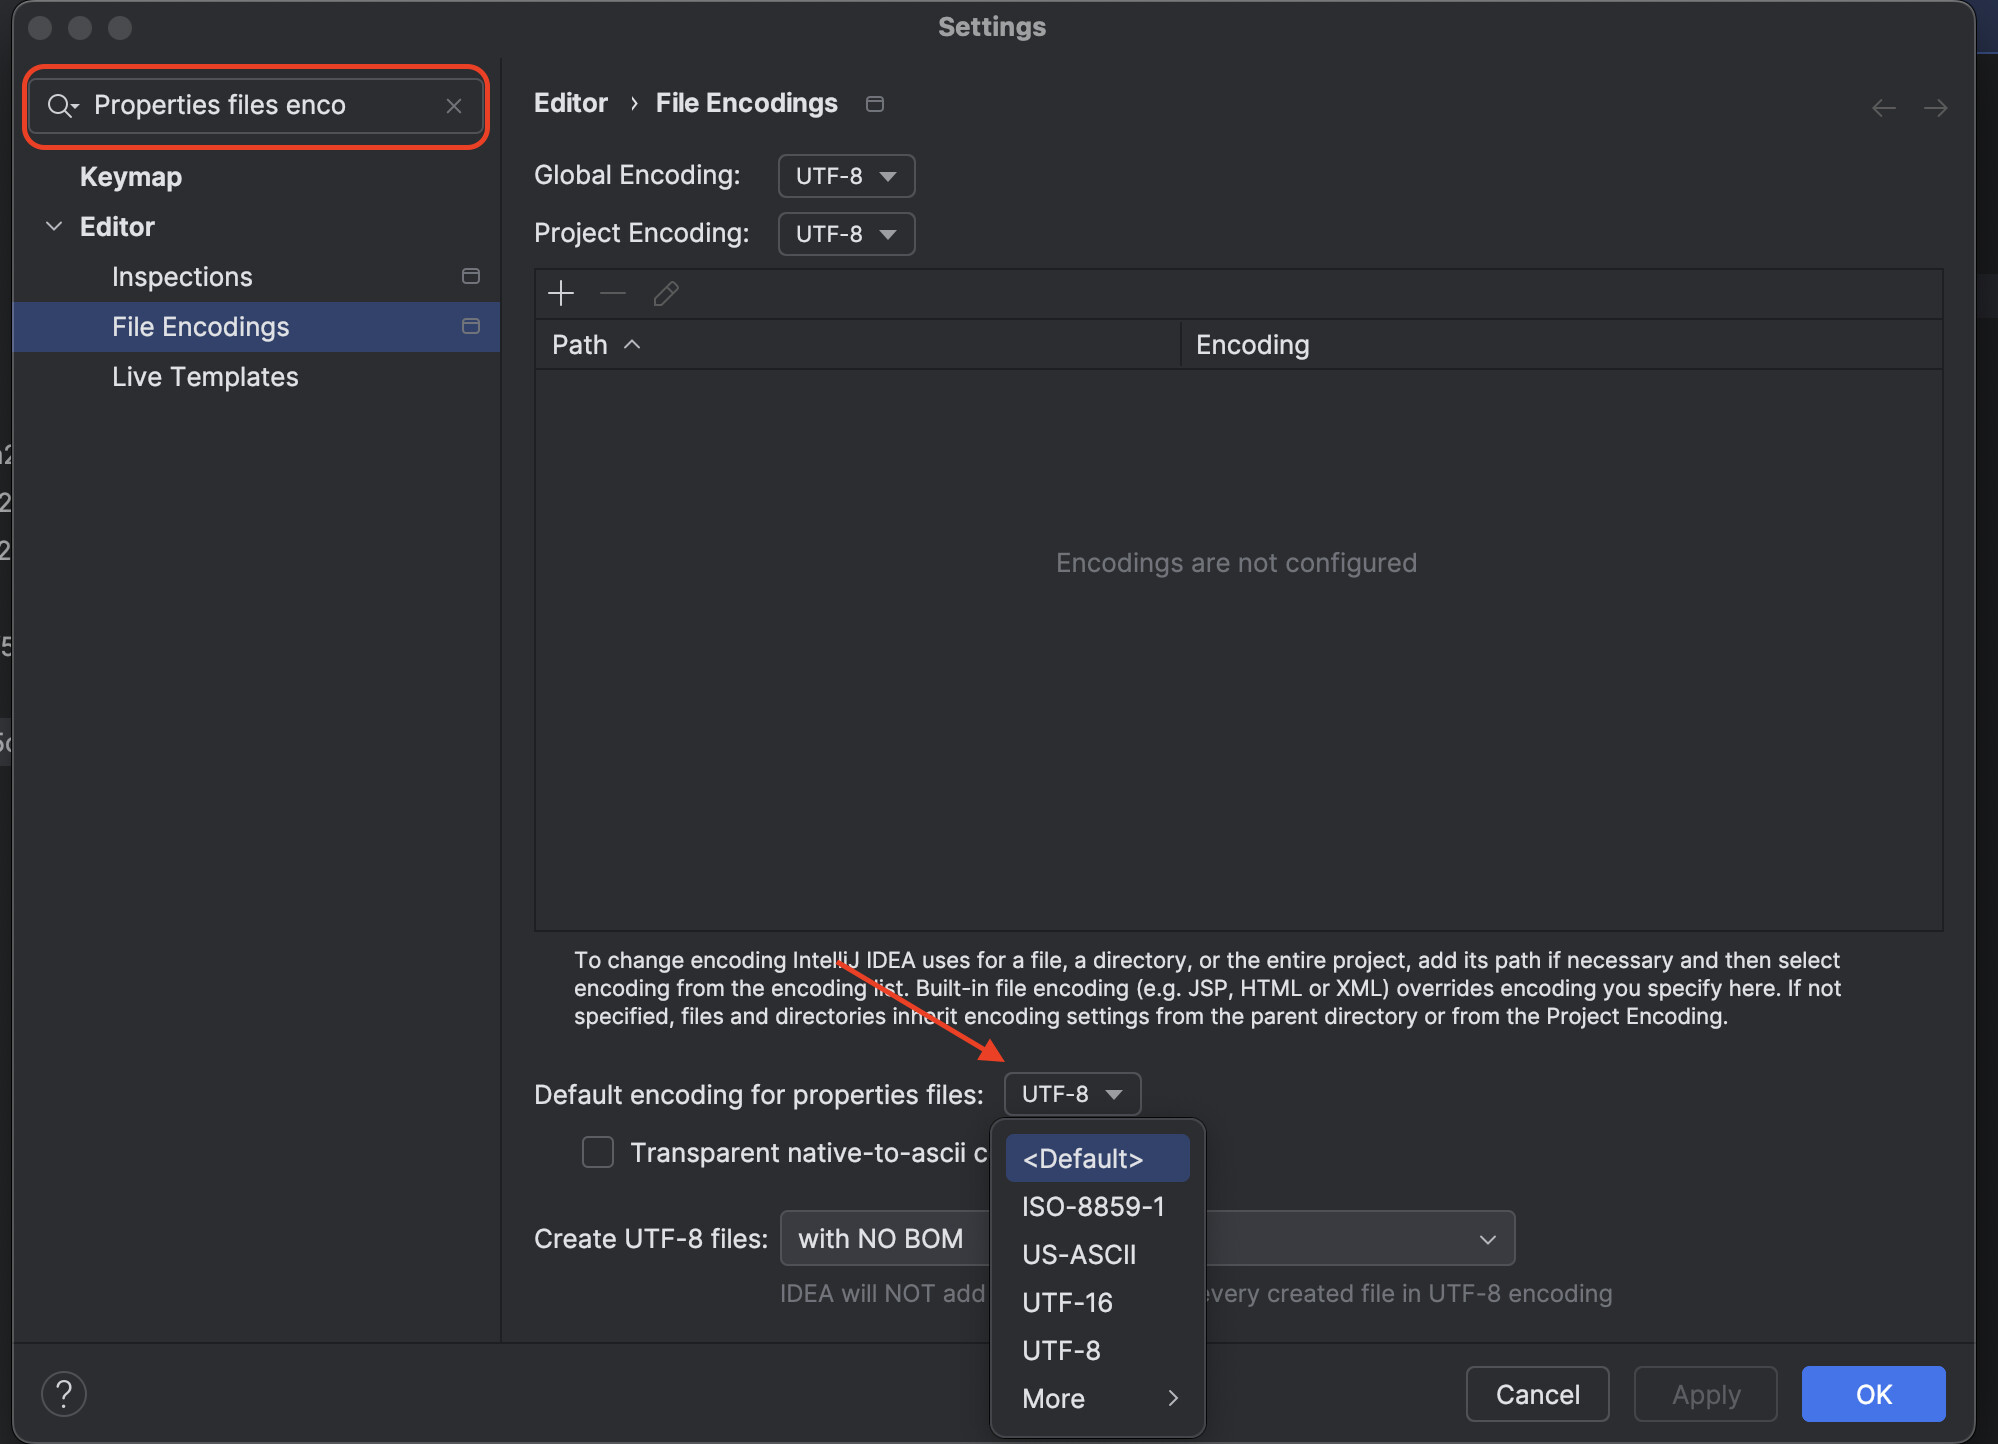This screenshot has height=1444, width=1998.
Task: Edit encoding entry with pencil icon
Action: 666,294
